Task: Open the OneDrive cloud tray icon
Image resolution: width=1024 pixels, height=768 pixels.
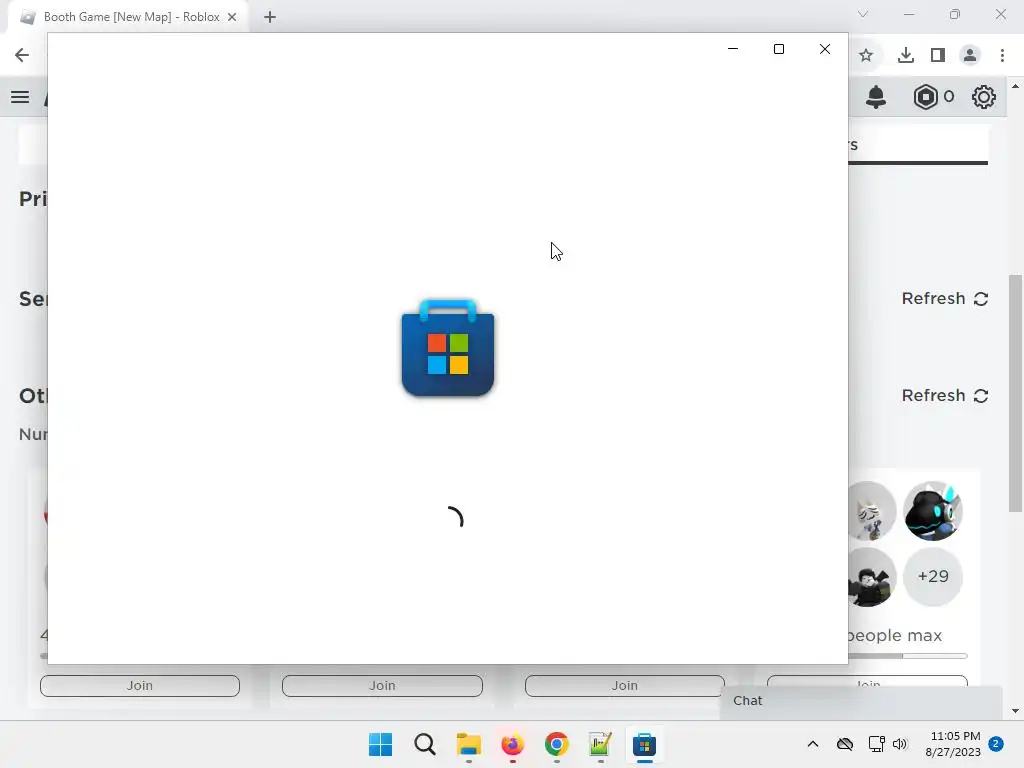Action: [845, 744]
